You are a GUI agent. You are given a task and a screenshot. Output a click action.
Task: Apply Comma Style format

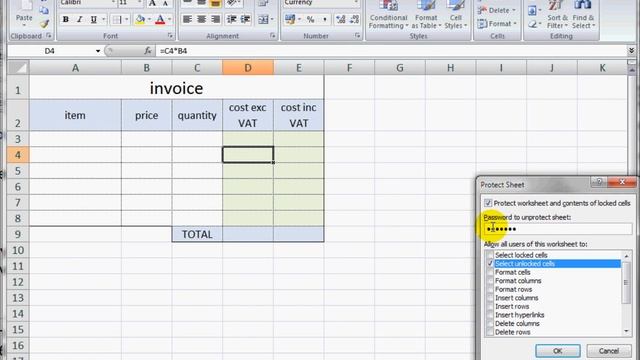(x=324, y=19)
